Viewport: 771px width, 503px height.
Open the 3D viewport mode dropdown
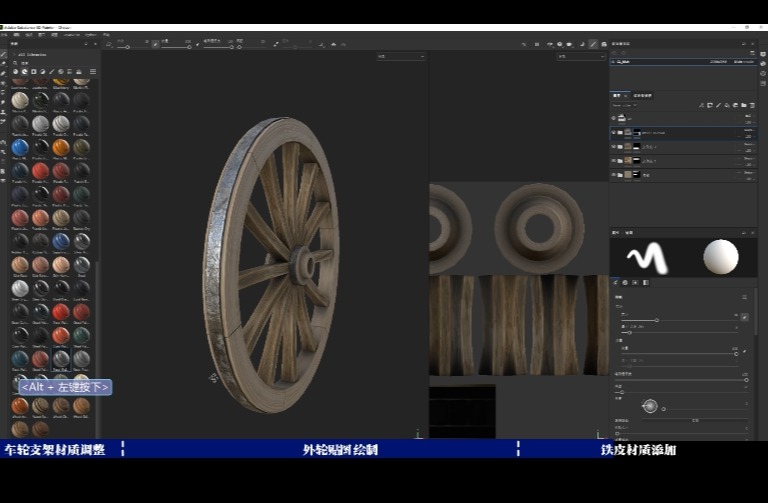click(x=401, y=57)
